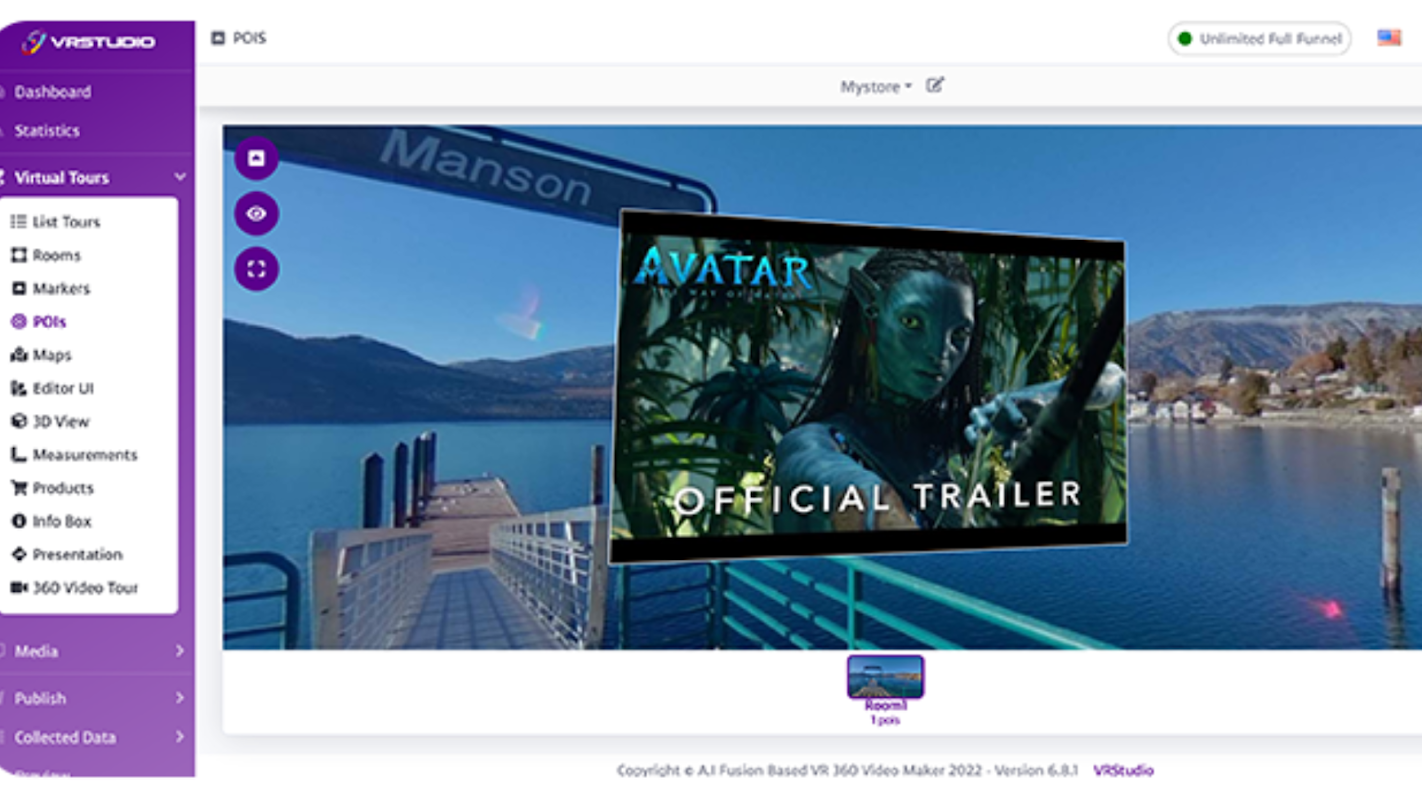Viewport: 1422px width, 800px height.
Task: Click the Maps icon
Action: click(x=18, y=355)
